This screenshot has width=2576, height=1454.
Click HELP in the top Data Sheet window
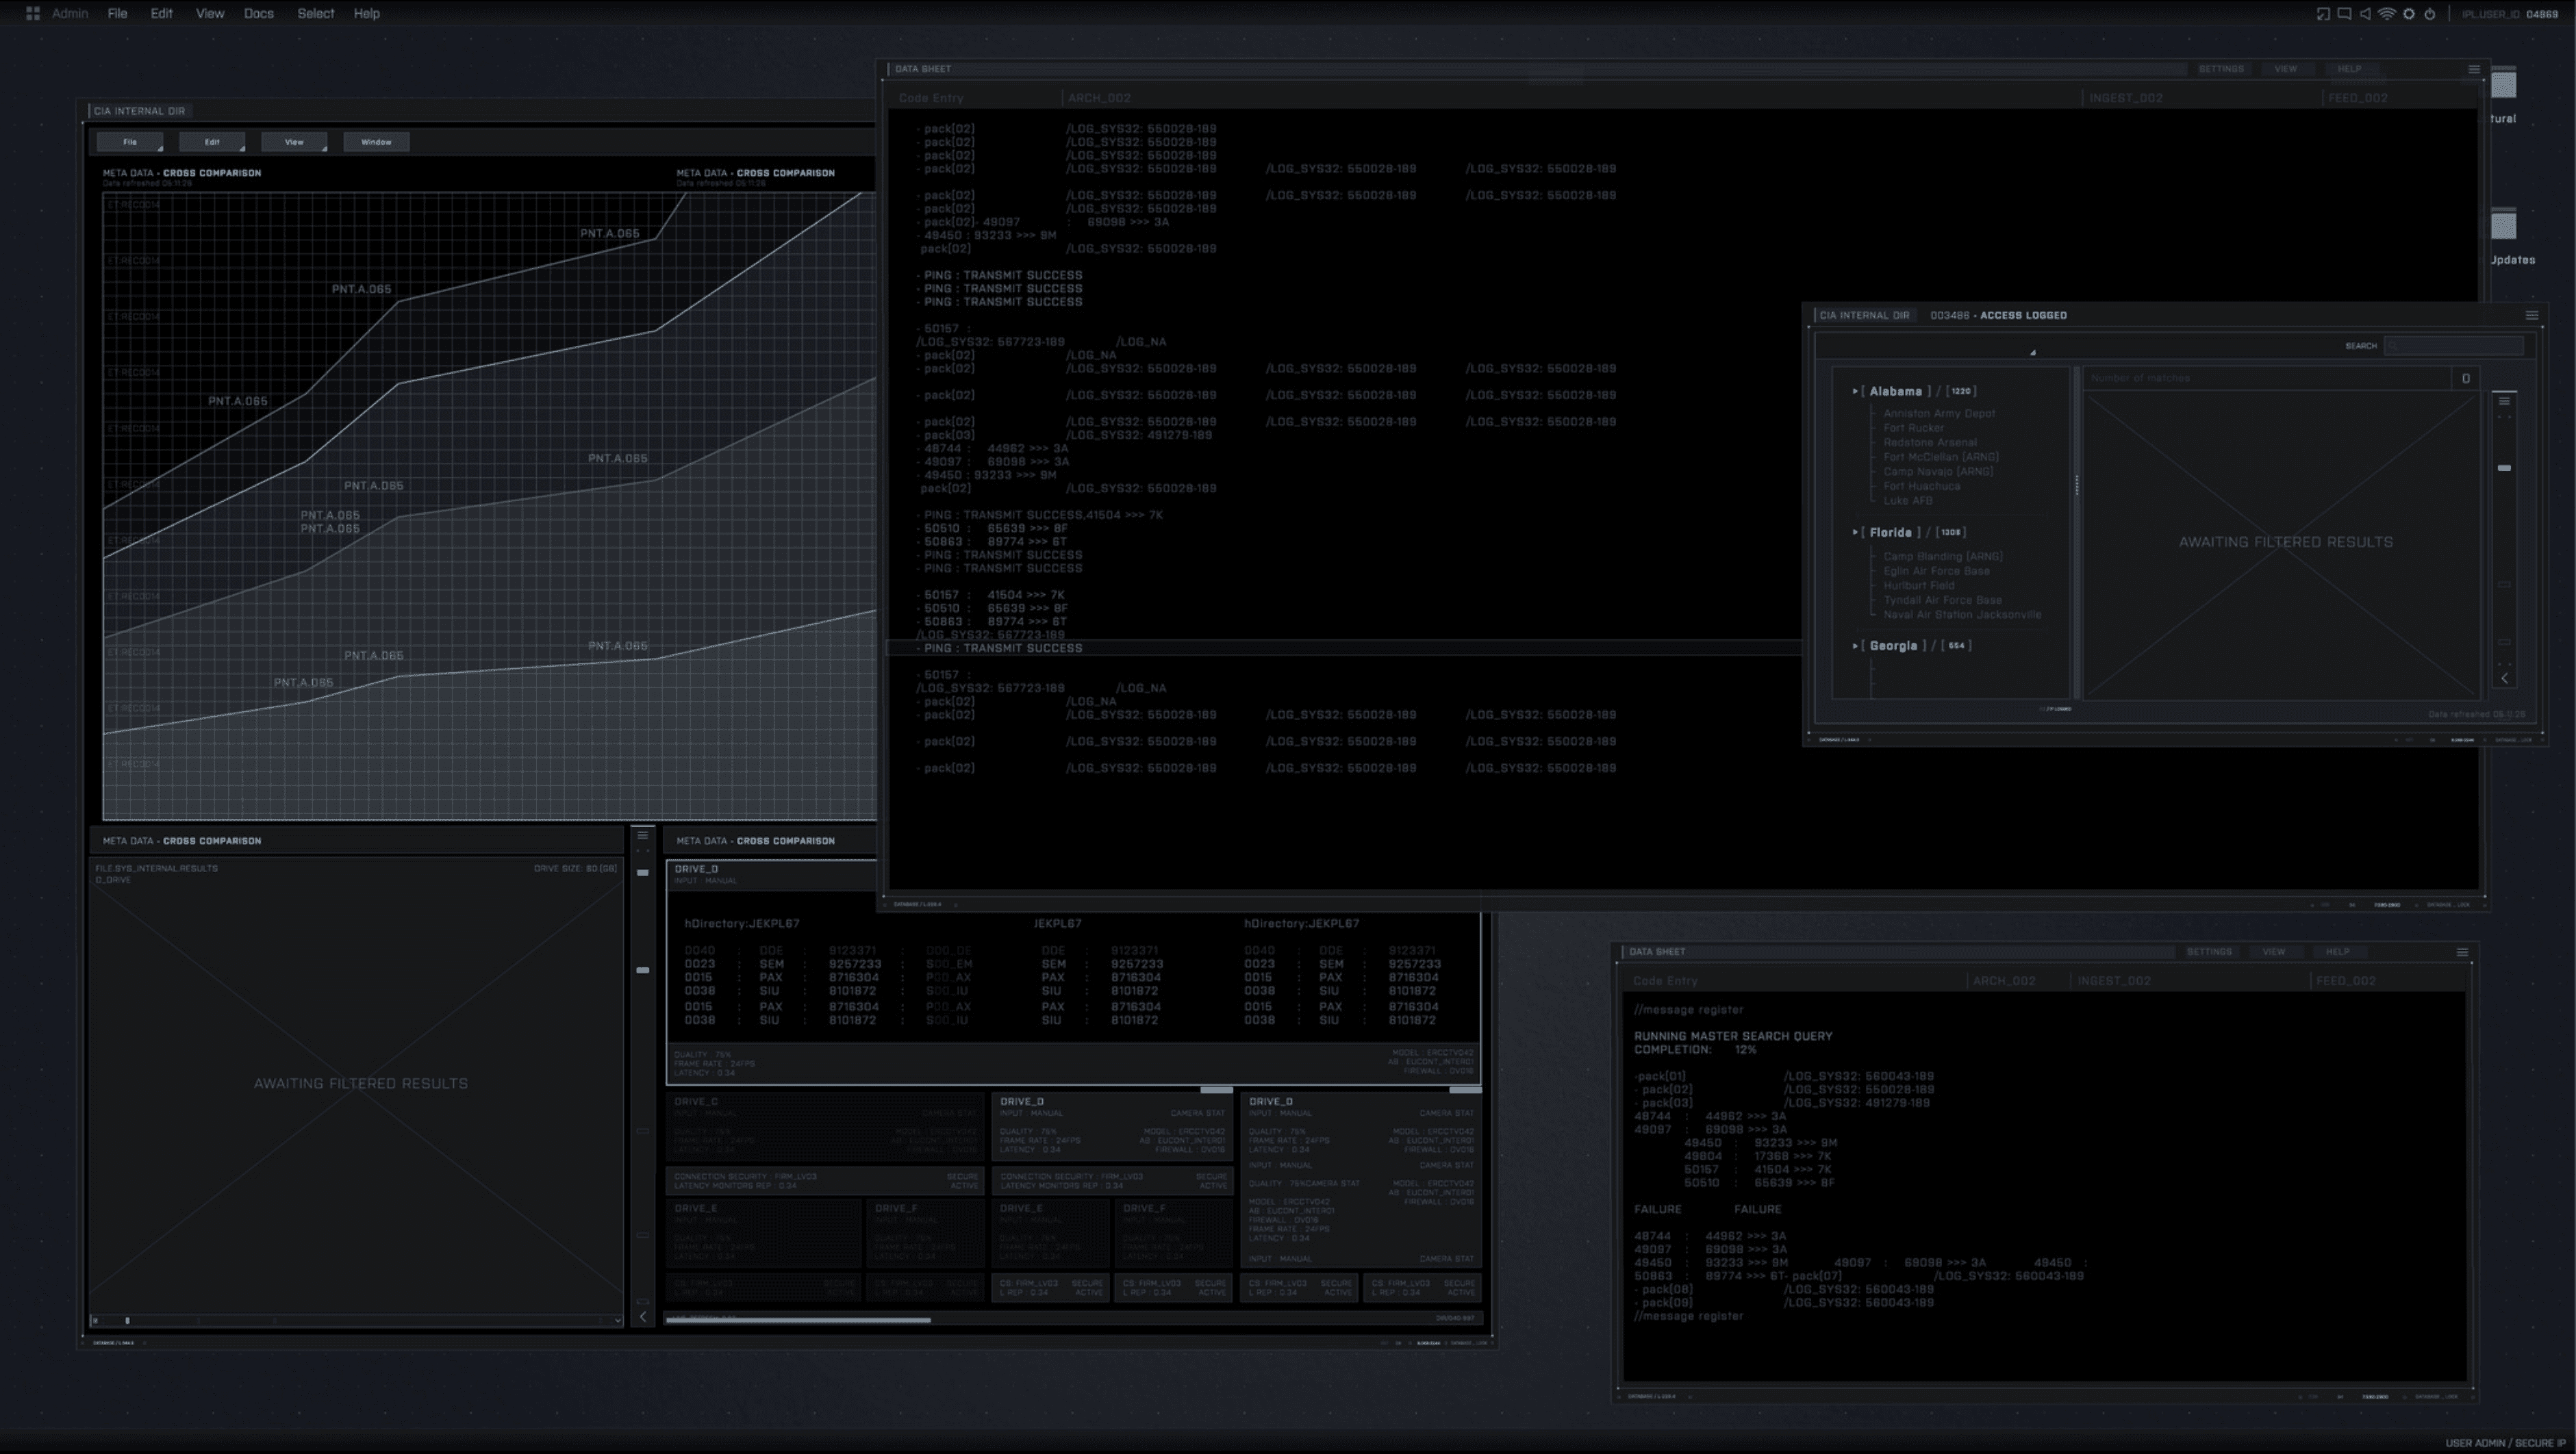(2349, 69)
